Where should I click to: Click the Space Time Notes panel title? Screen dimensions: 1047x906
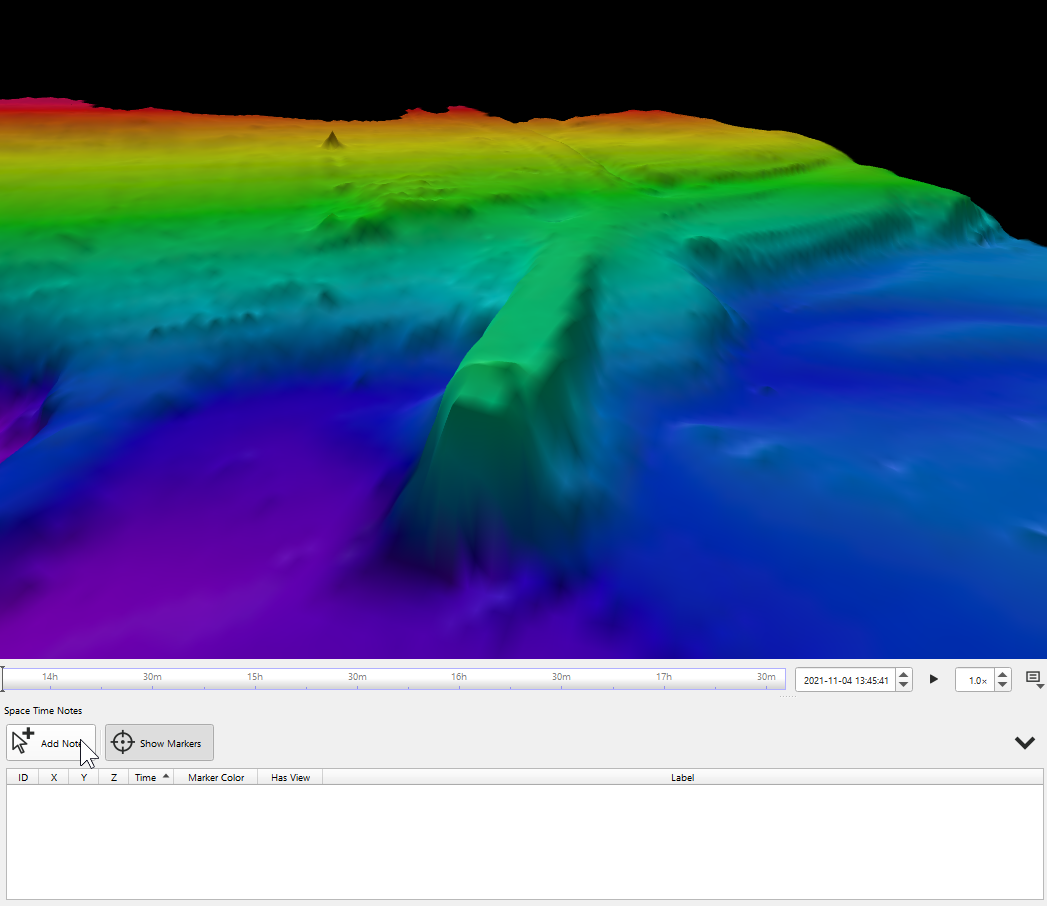point(43,710)
